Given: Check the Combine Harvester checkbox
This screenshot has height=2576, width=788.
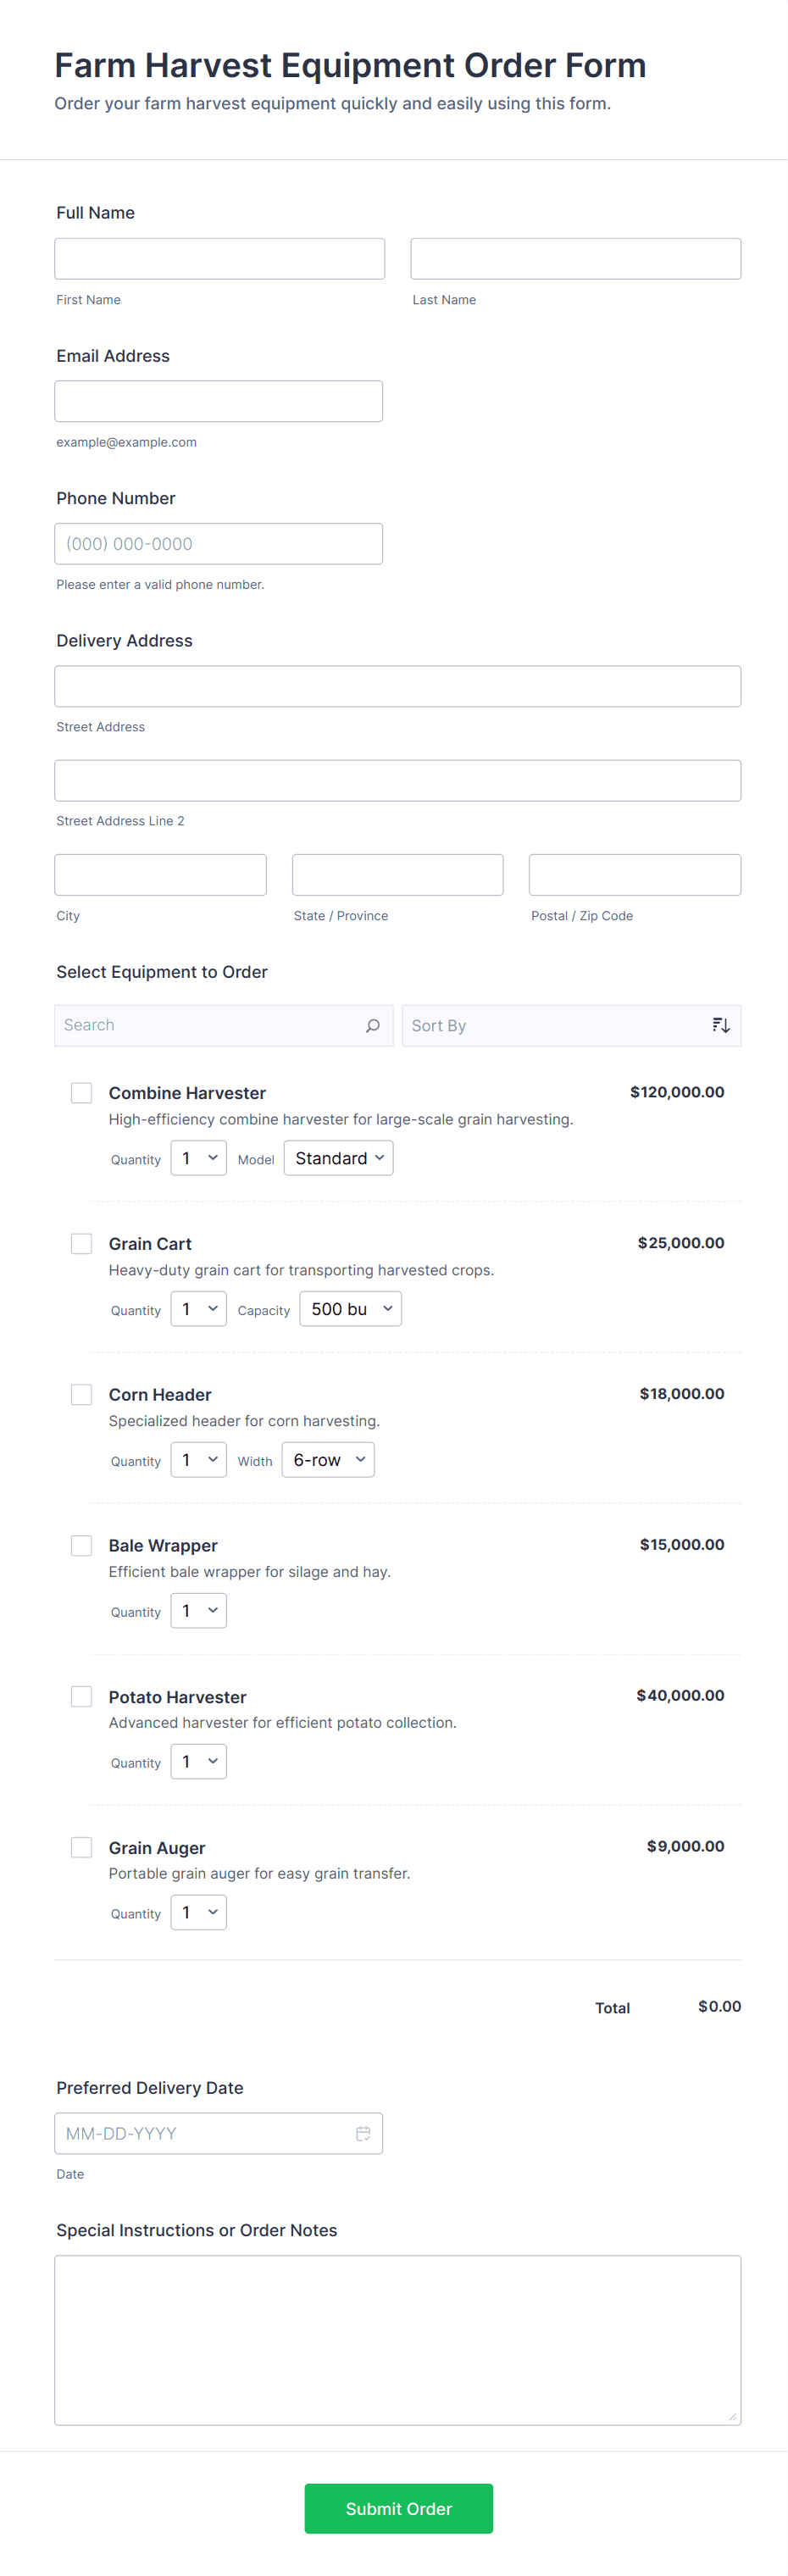Looking at the screenshot, I should point(81,1092).
